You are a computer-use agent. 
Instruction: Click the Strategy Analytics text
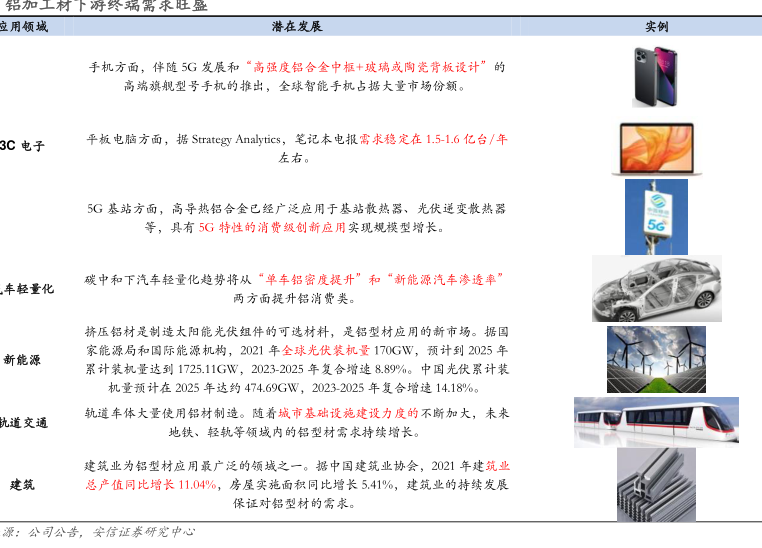point(238,139)
